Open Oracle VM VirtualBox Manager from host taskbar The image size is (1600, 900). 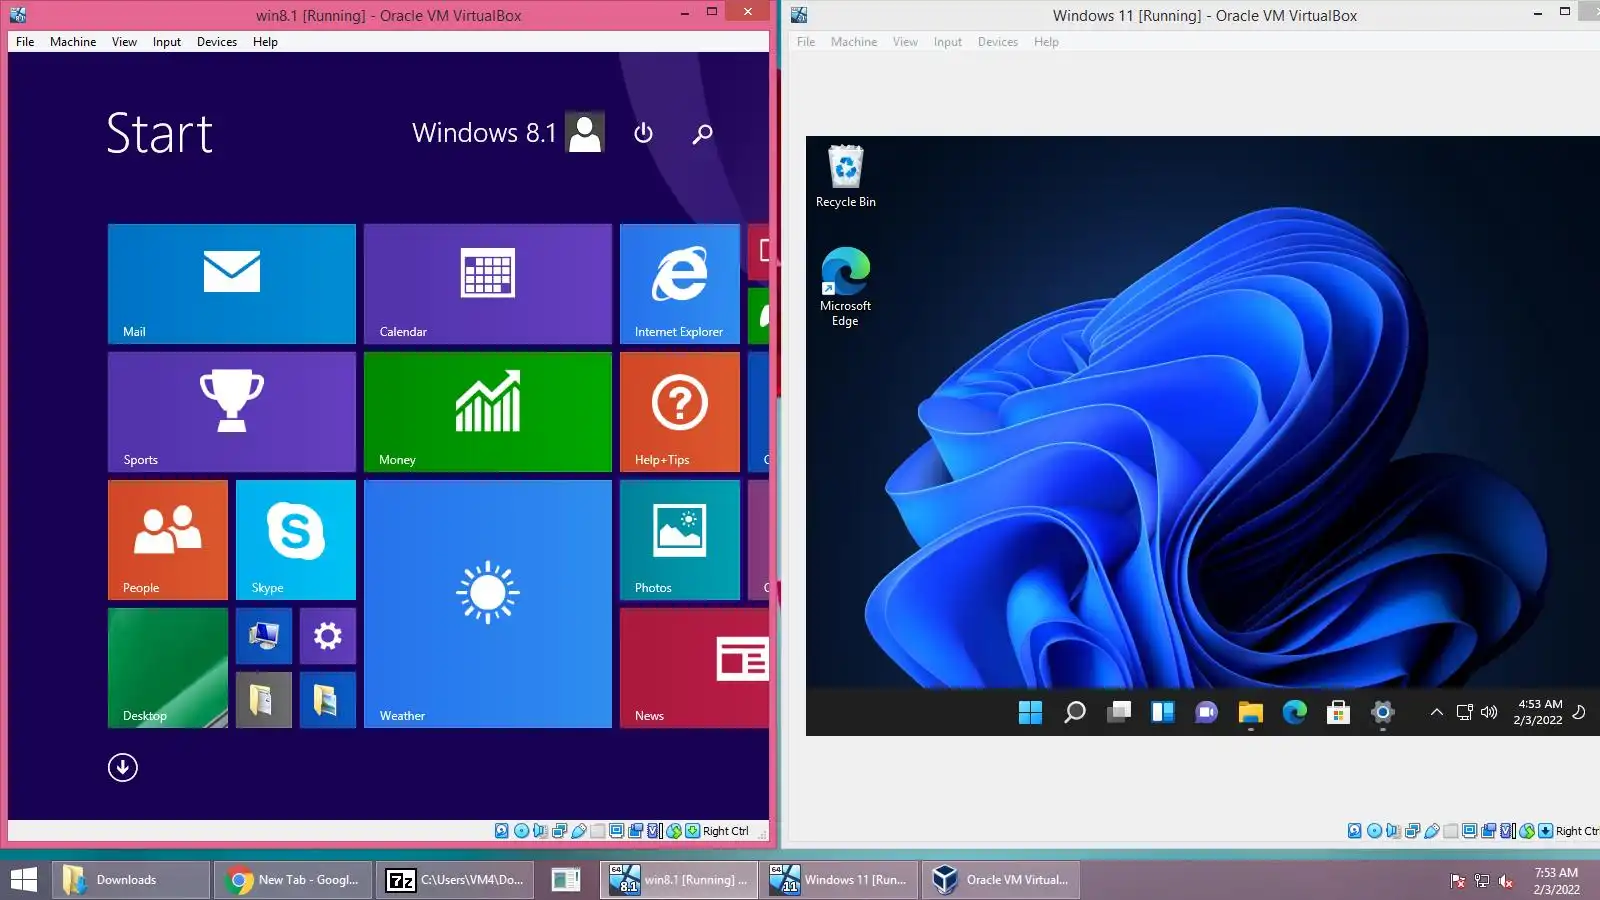(1001, 880)
